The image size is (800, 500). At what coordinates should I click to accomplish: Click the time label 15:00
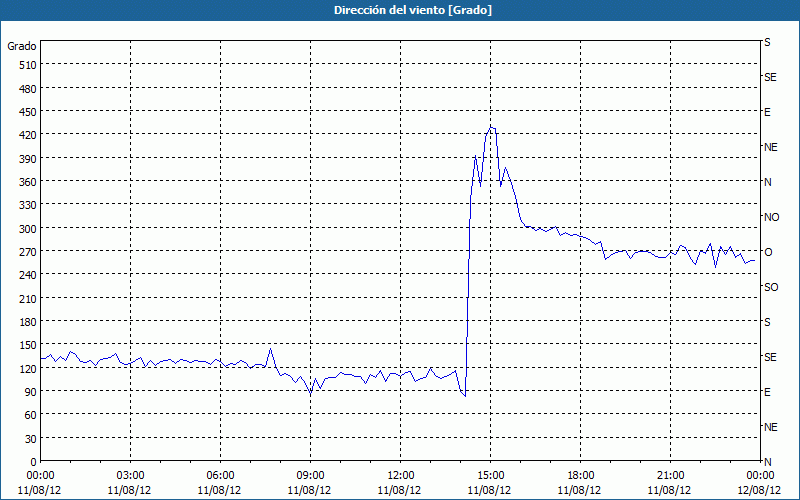tap(490, 476)
